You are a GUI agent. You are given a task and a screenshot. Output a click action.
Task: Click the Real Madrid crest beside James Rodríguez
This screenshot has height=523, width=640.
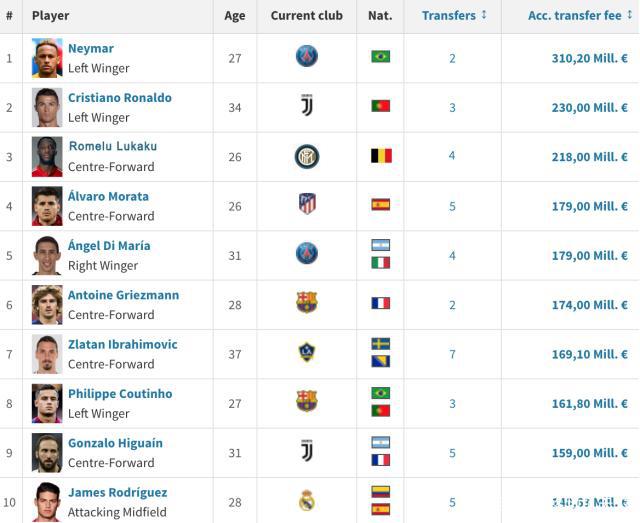tap(307, 500)
